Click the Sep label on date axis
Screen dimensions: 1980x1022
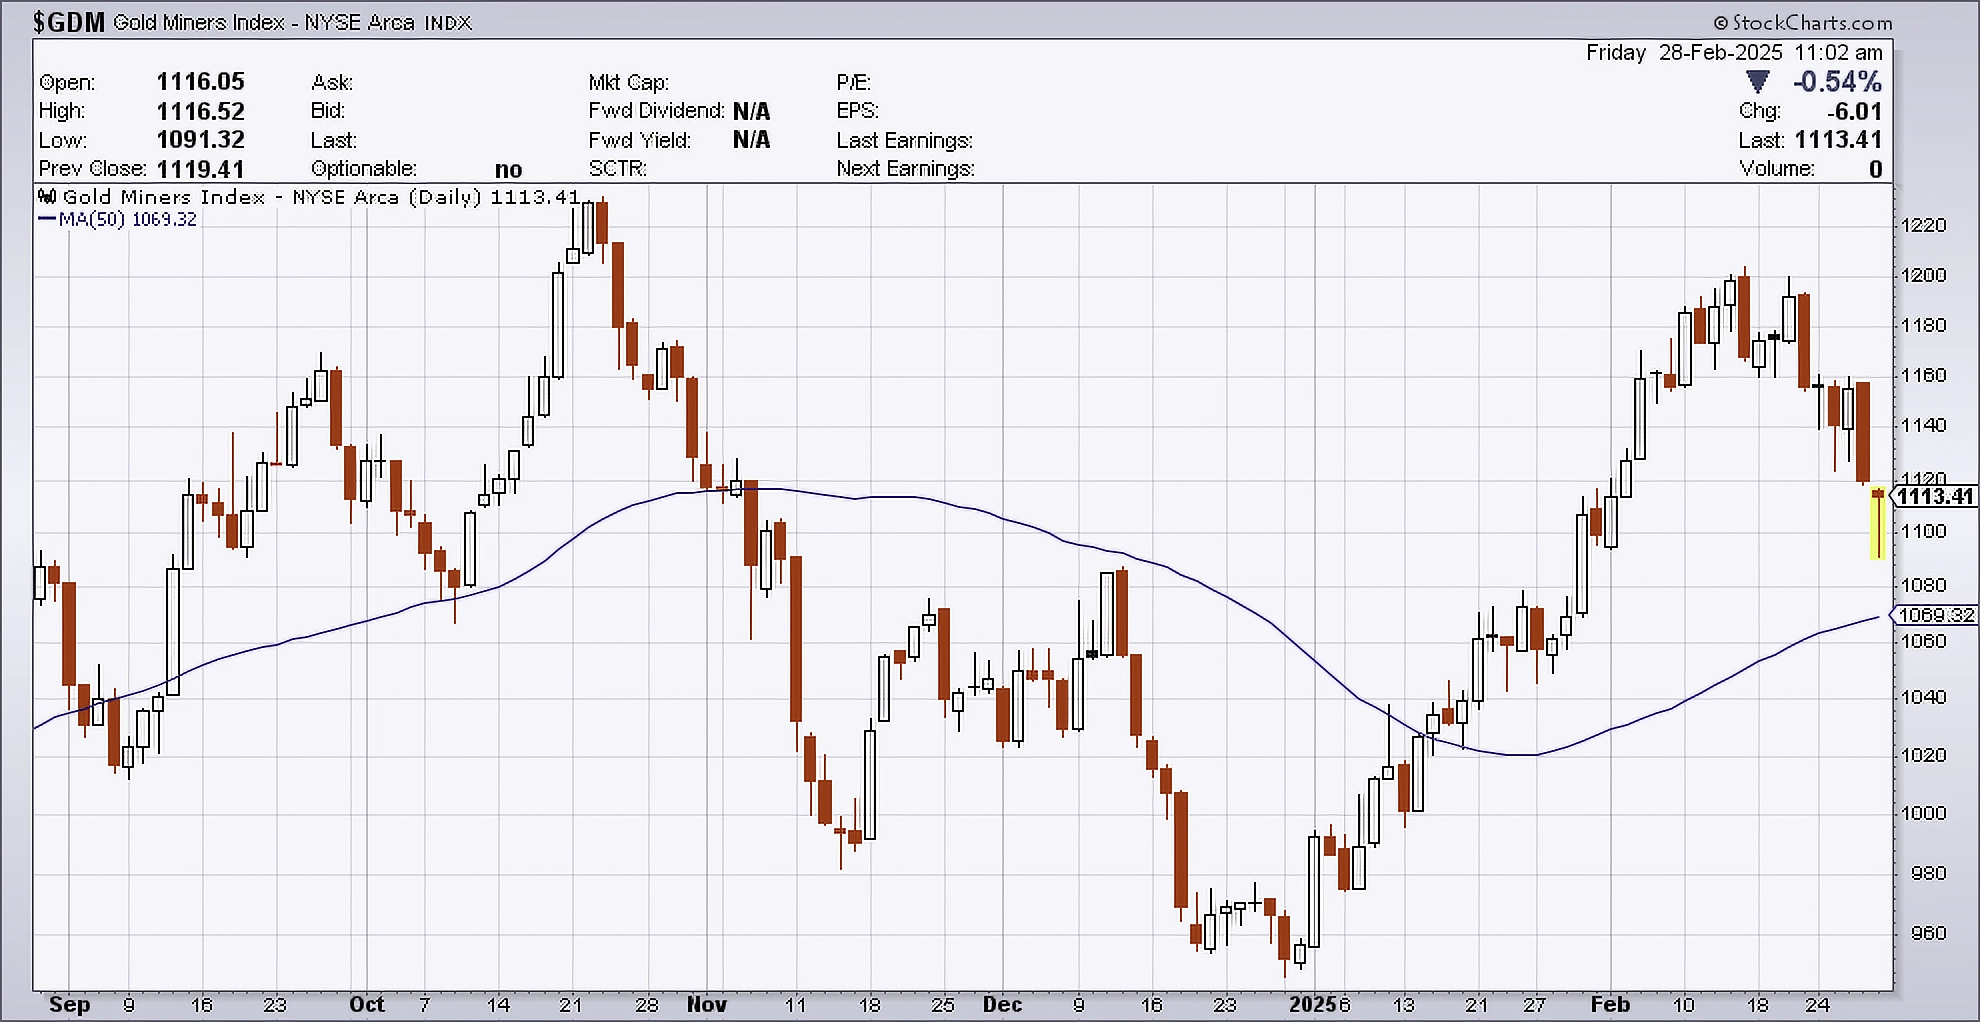pos(69,1005)
